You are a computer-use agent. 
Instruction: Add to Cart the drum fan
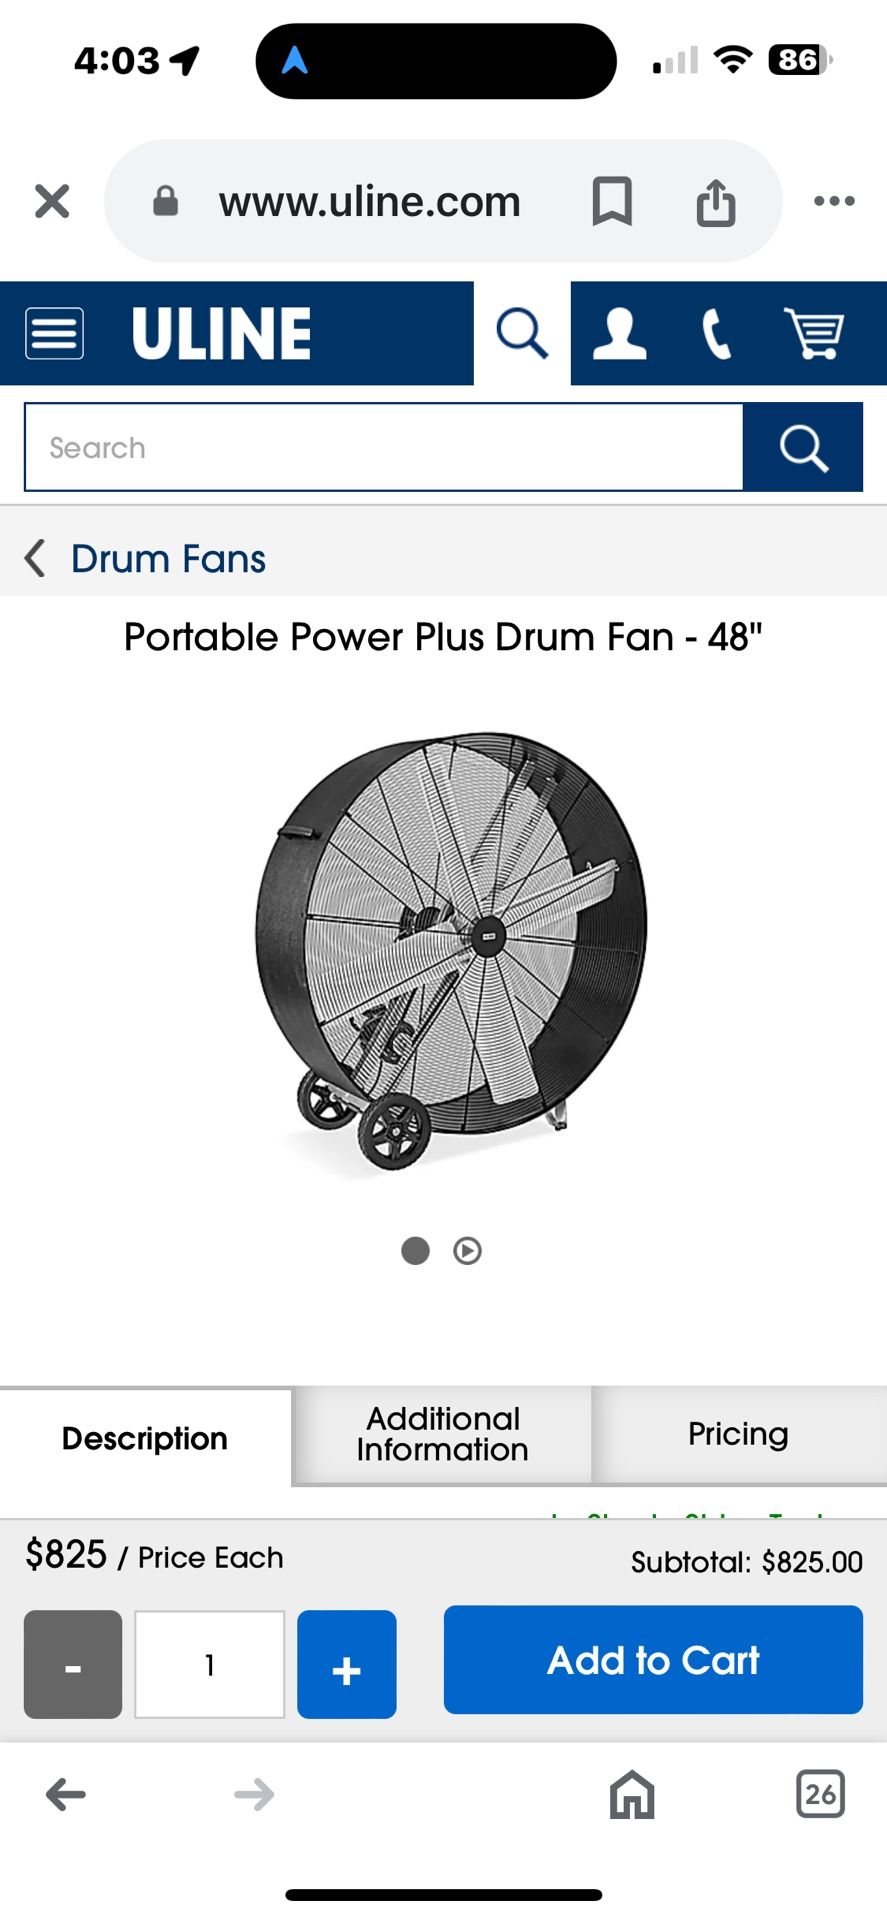653,1660
